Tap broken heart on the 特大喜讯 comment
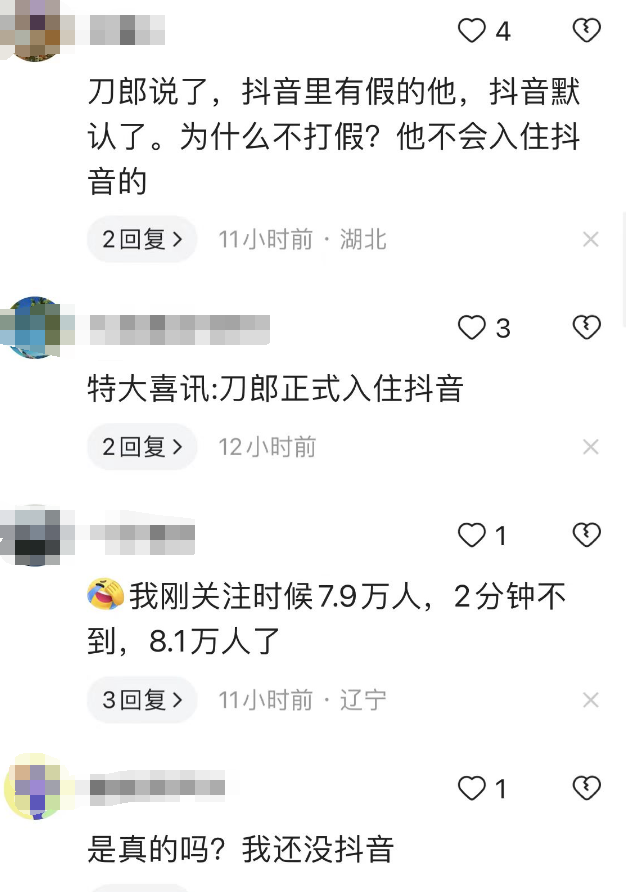 pos(586,328)
